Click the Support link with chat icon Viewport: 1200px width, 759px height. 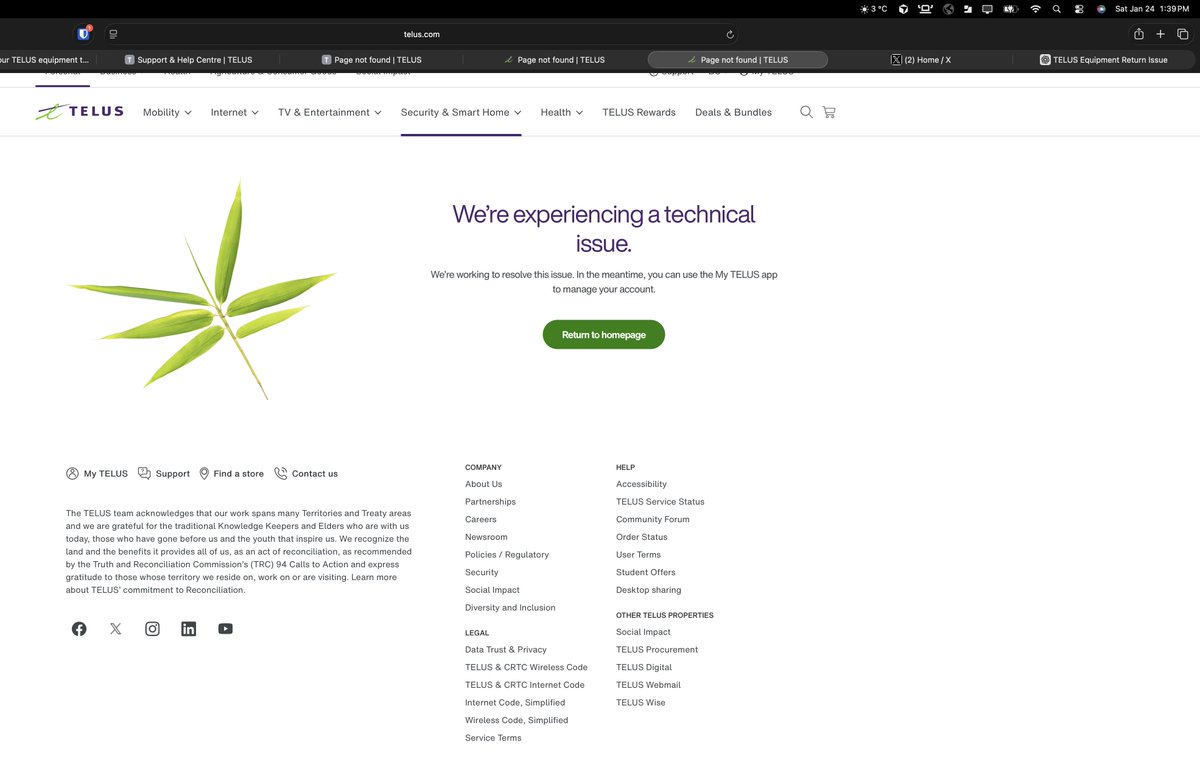click(164, 474)
